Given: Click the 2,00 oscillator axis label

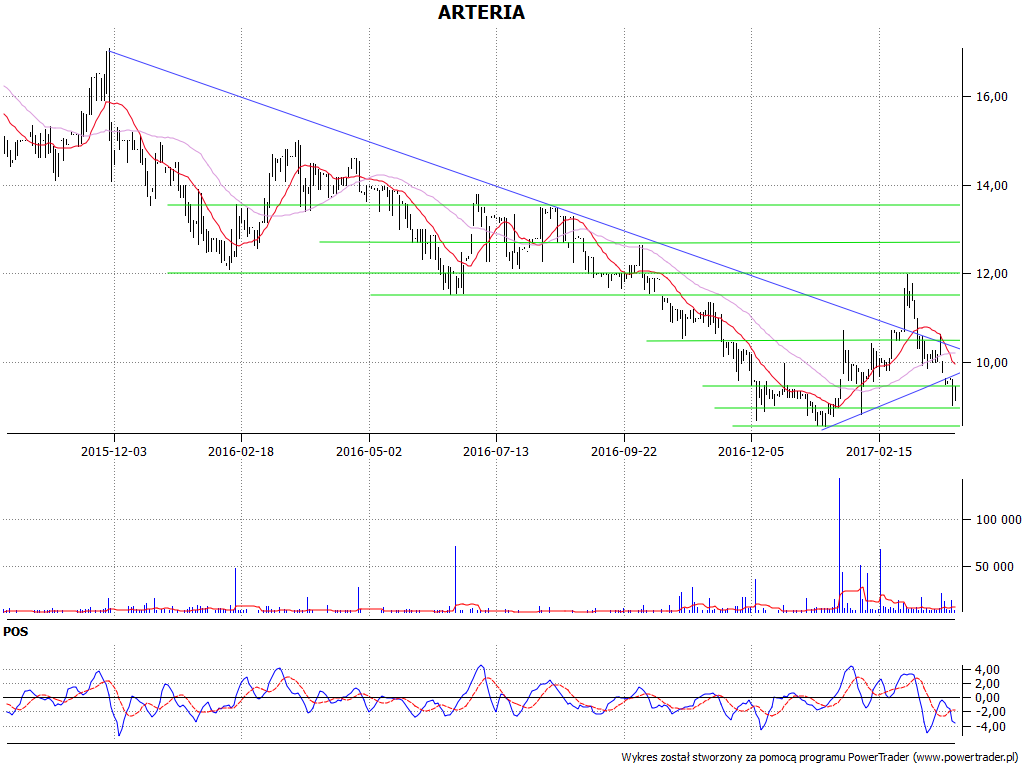Looking at the screenshot, I should pyautogui.click(x=986, y=684).
